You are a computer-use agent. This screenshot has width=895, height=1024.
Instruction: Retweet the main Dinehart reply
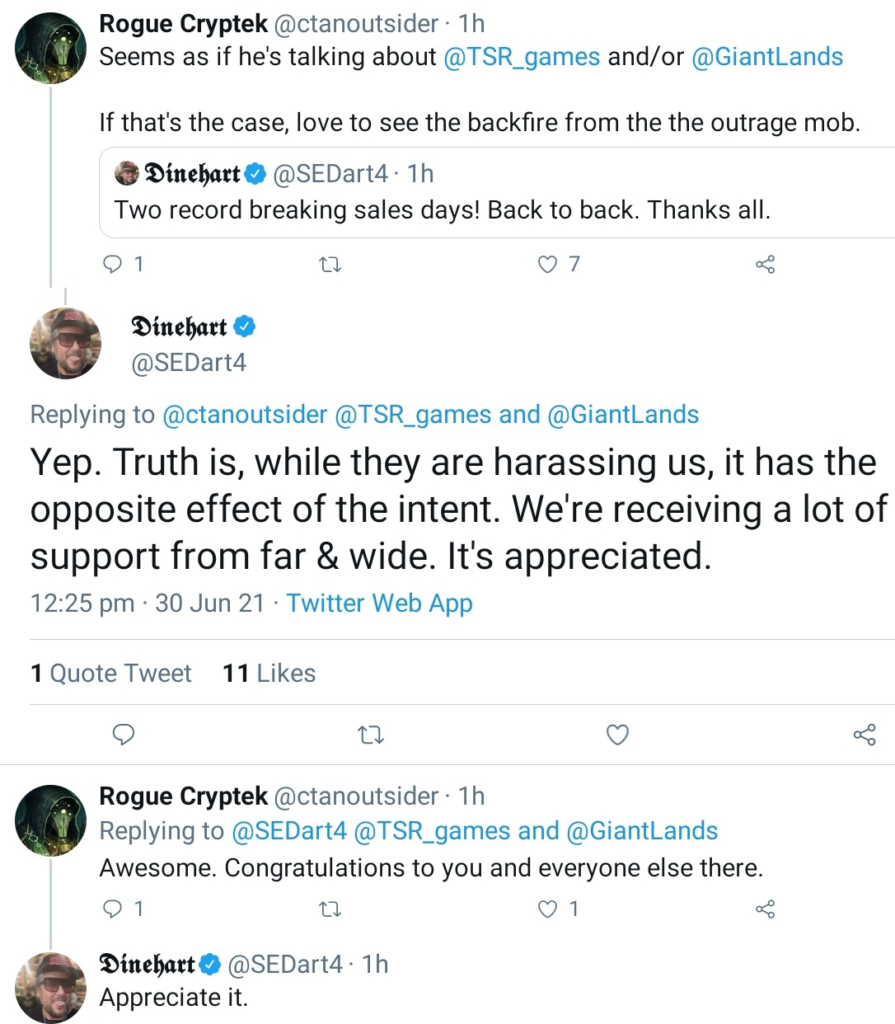(370, 735)
